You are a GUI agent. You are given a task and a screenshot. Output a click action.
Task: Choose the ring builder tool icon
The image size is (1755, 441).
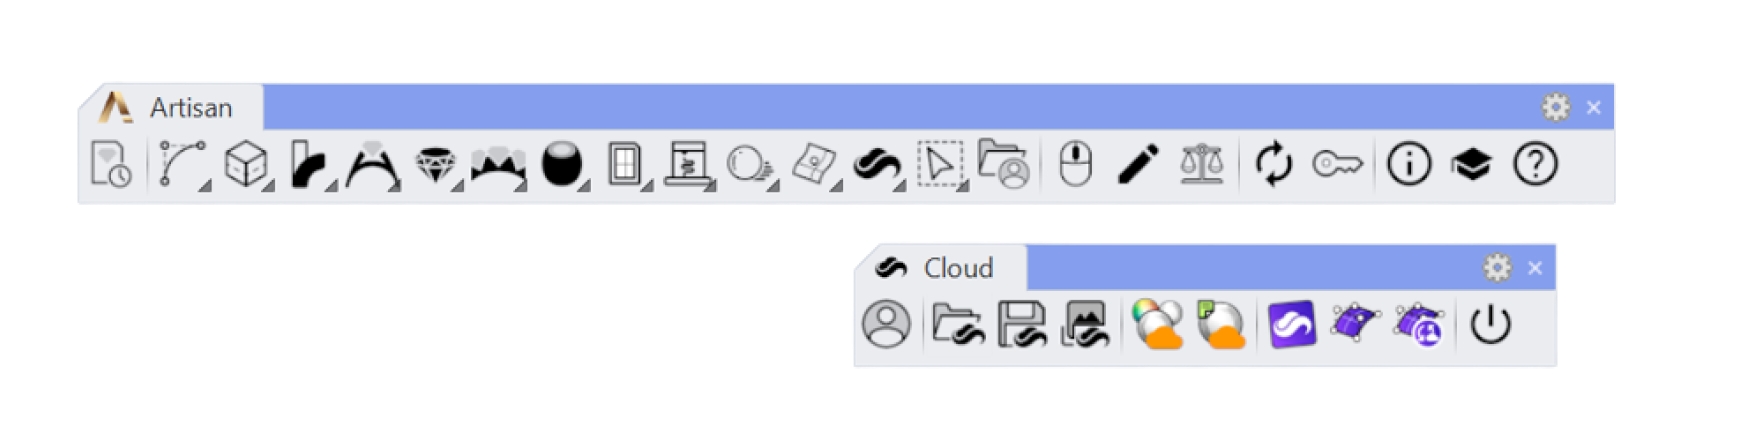click(372, 164)
